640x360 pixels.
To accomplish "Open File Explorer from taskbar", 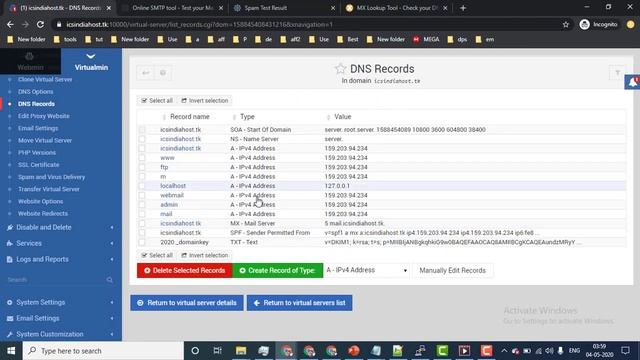I will click(241, 351).
